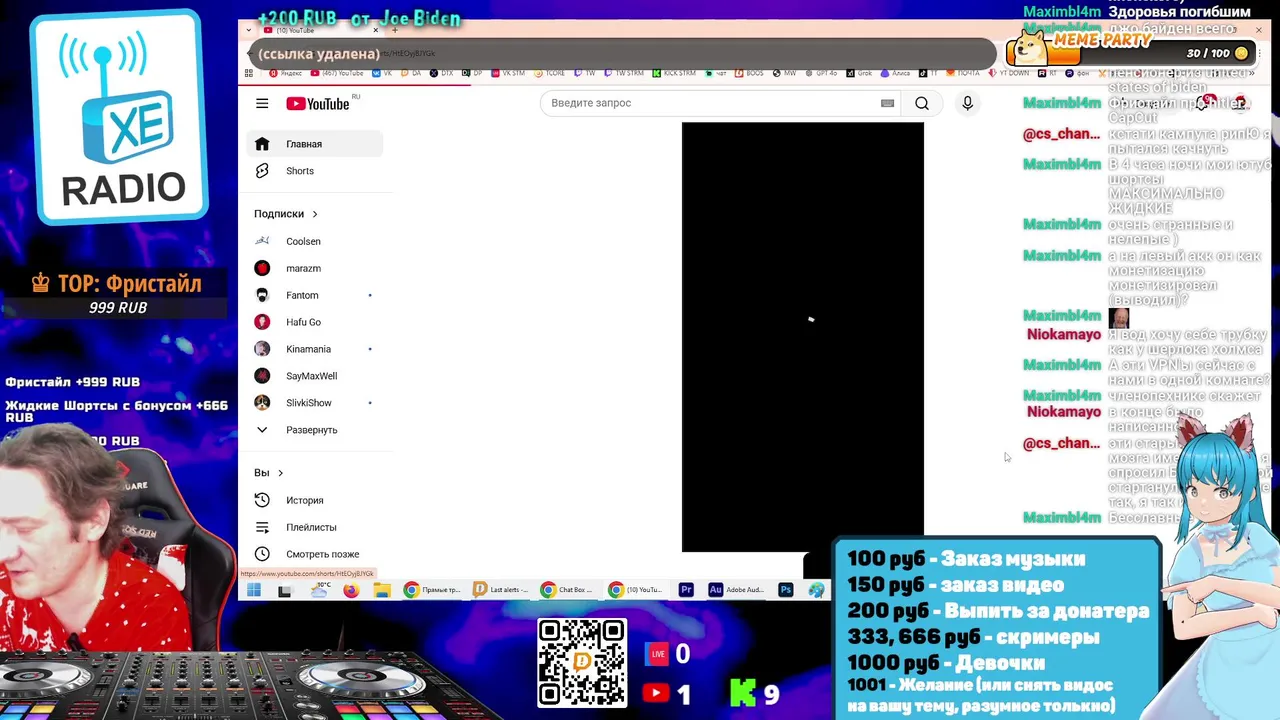Open the Grok bookmark

859,73
